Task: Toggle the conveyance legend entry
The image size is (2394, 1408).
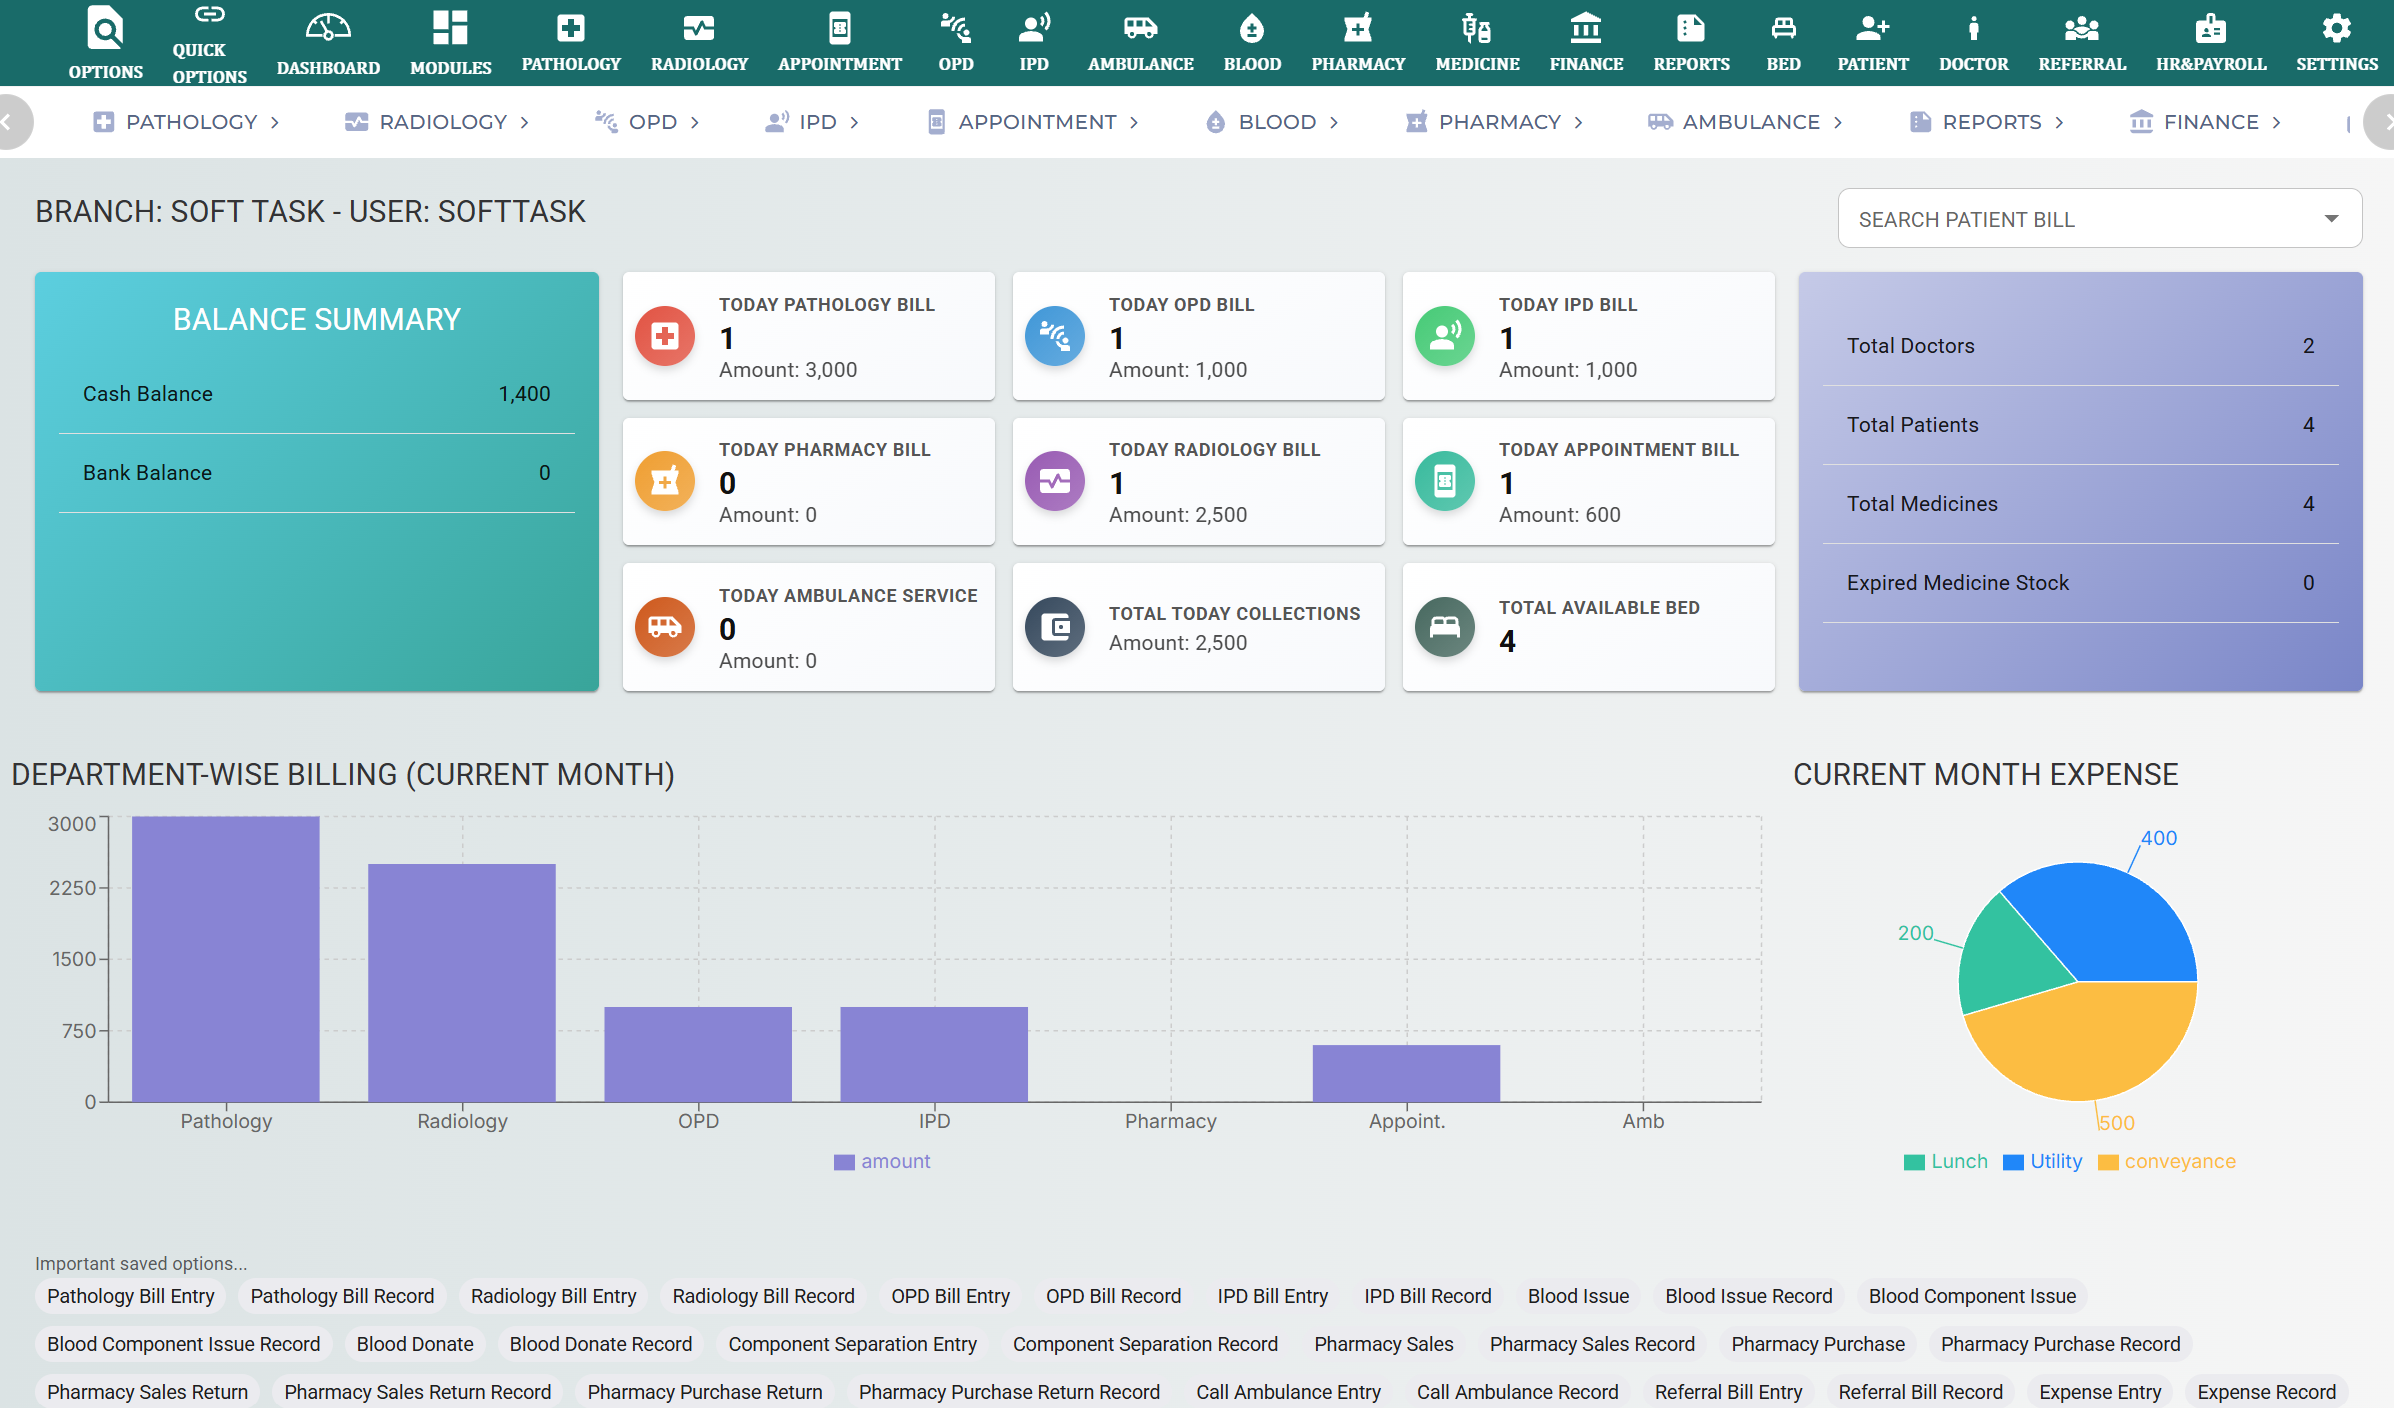Action: pyautogui.click(x=2166, y=1161)
